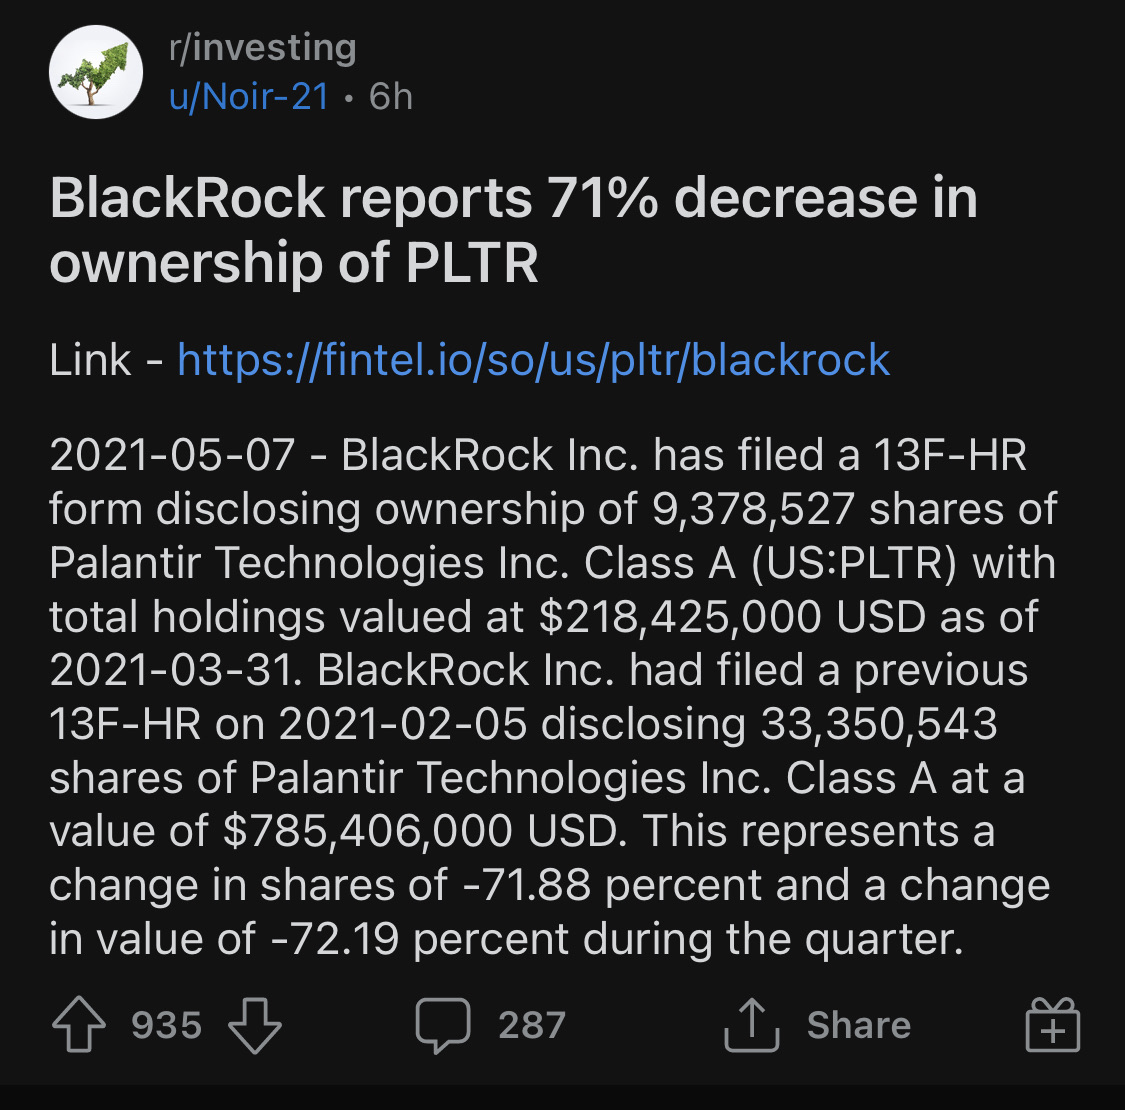Open the fintel.io blackrock link
The width and height of the screenshot is (1125, 1110).
[534, 359]
